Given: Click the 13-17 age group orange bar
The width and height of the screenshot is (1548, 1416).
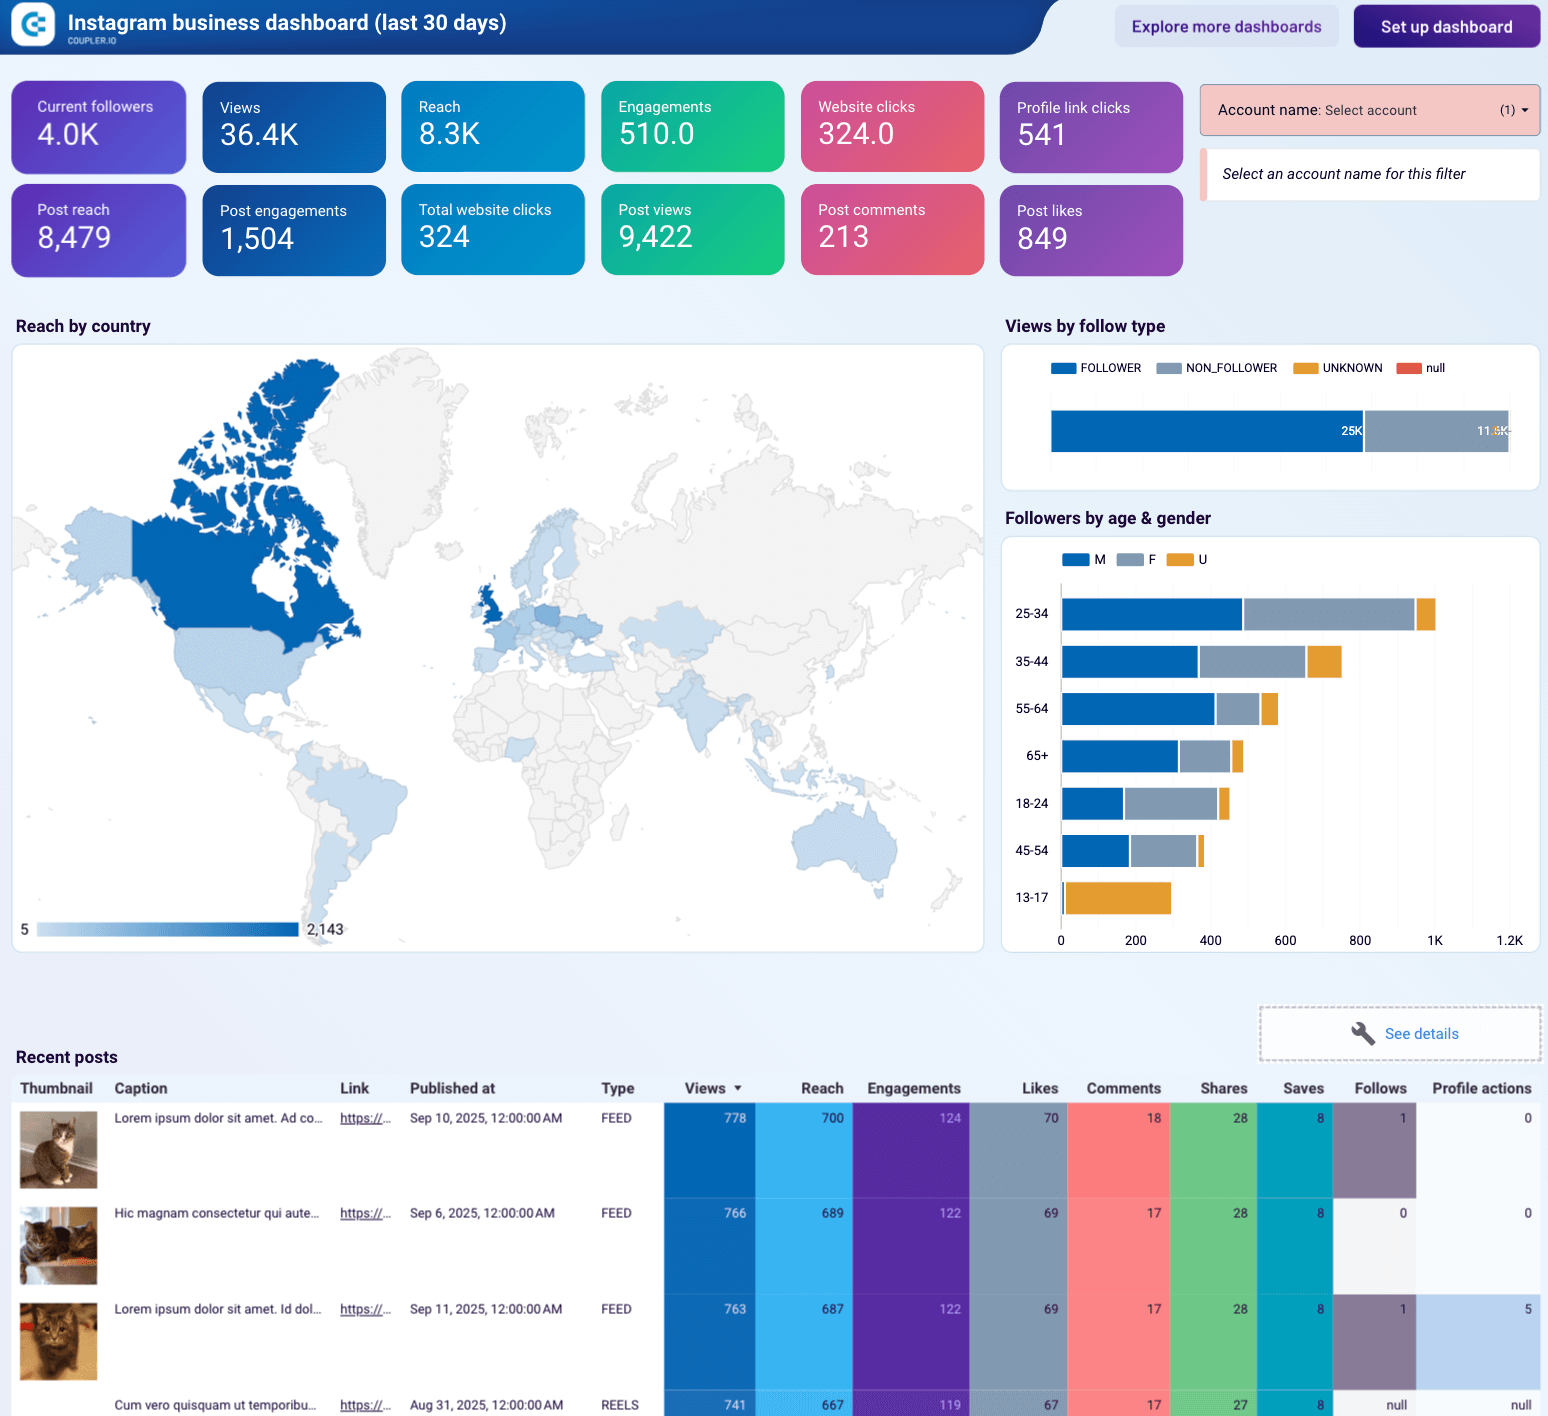Looking at the screenshot, I should point(1118,898).
